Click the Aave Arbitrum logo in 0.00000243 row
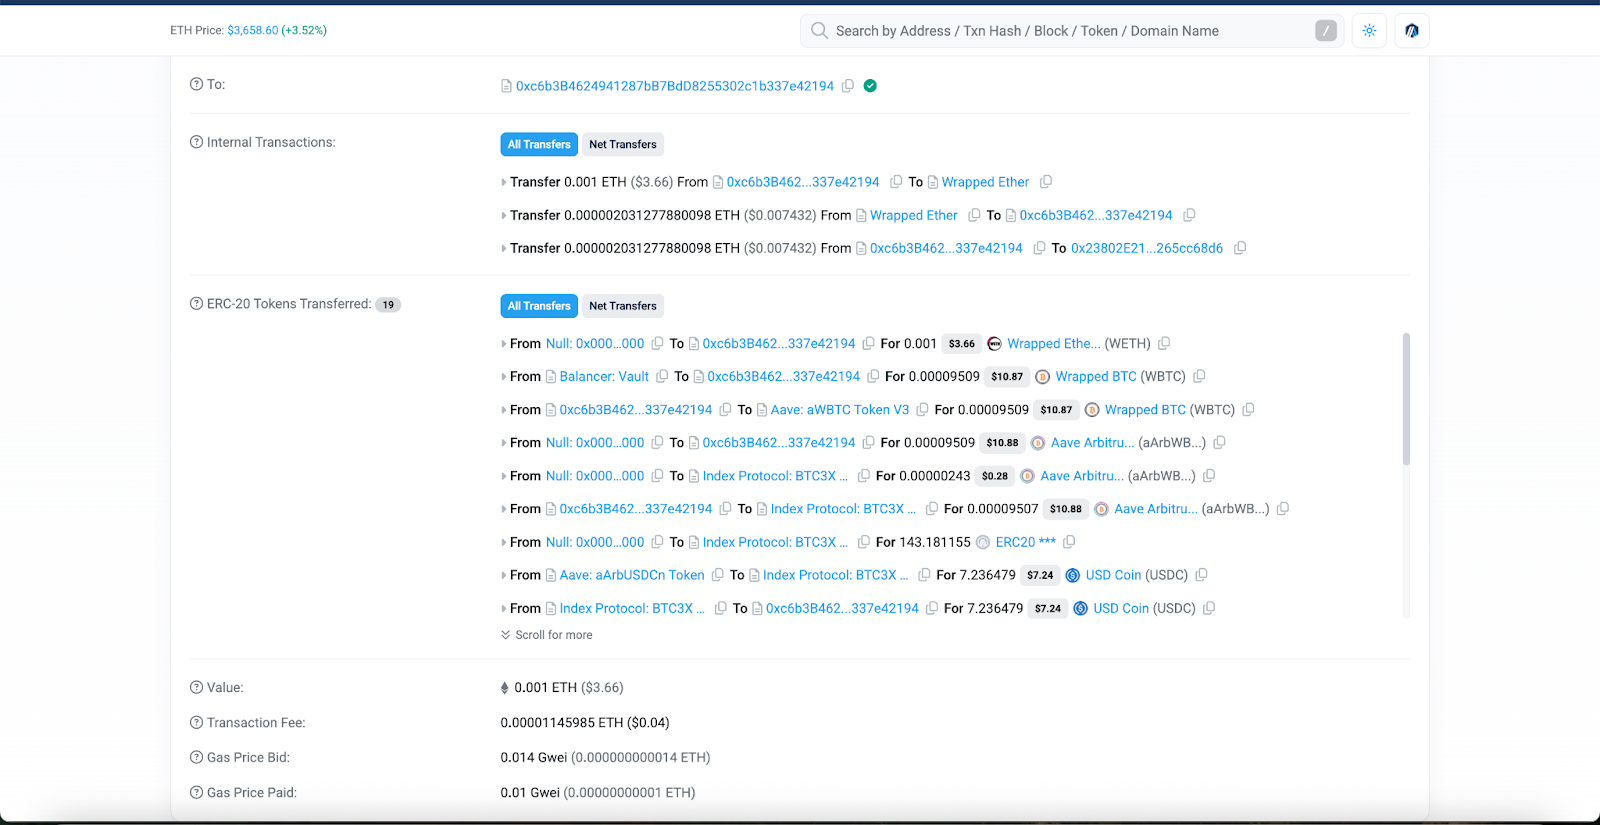The width and height of the screenshot is (1600, 825). point(1027,476)
